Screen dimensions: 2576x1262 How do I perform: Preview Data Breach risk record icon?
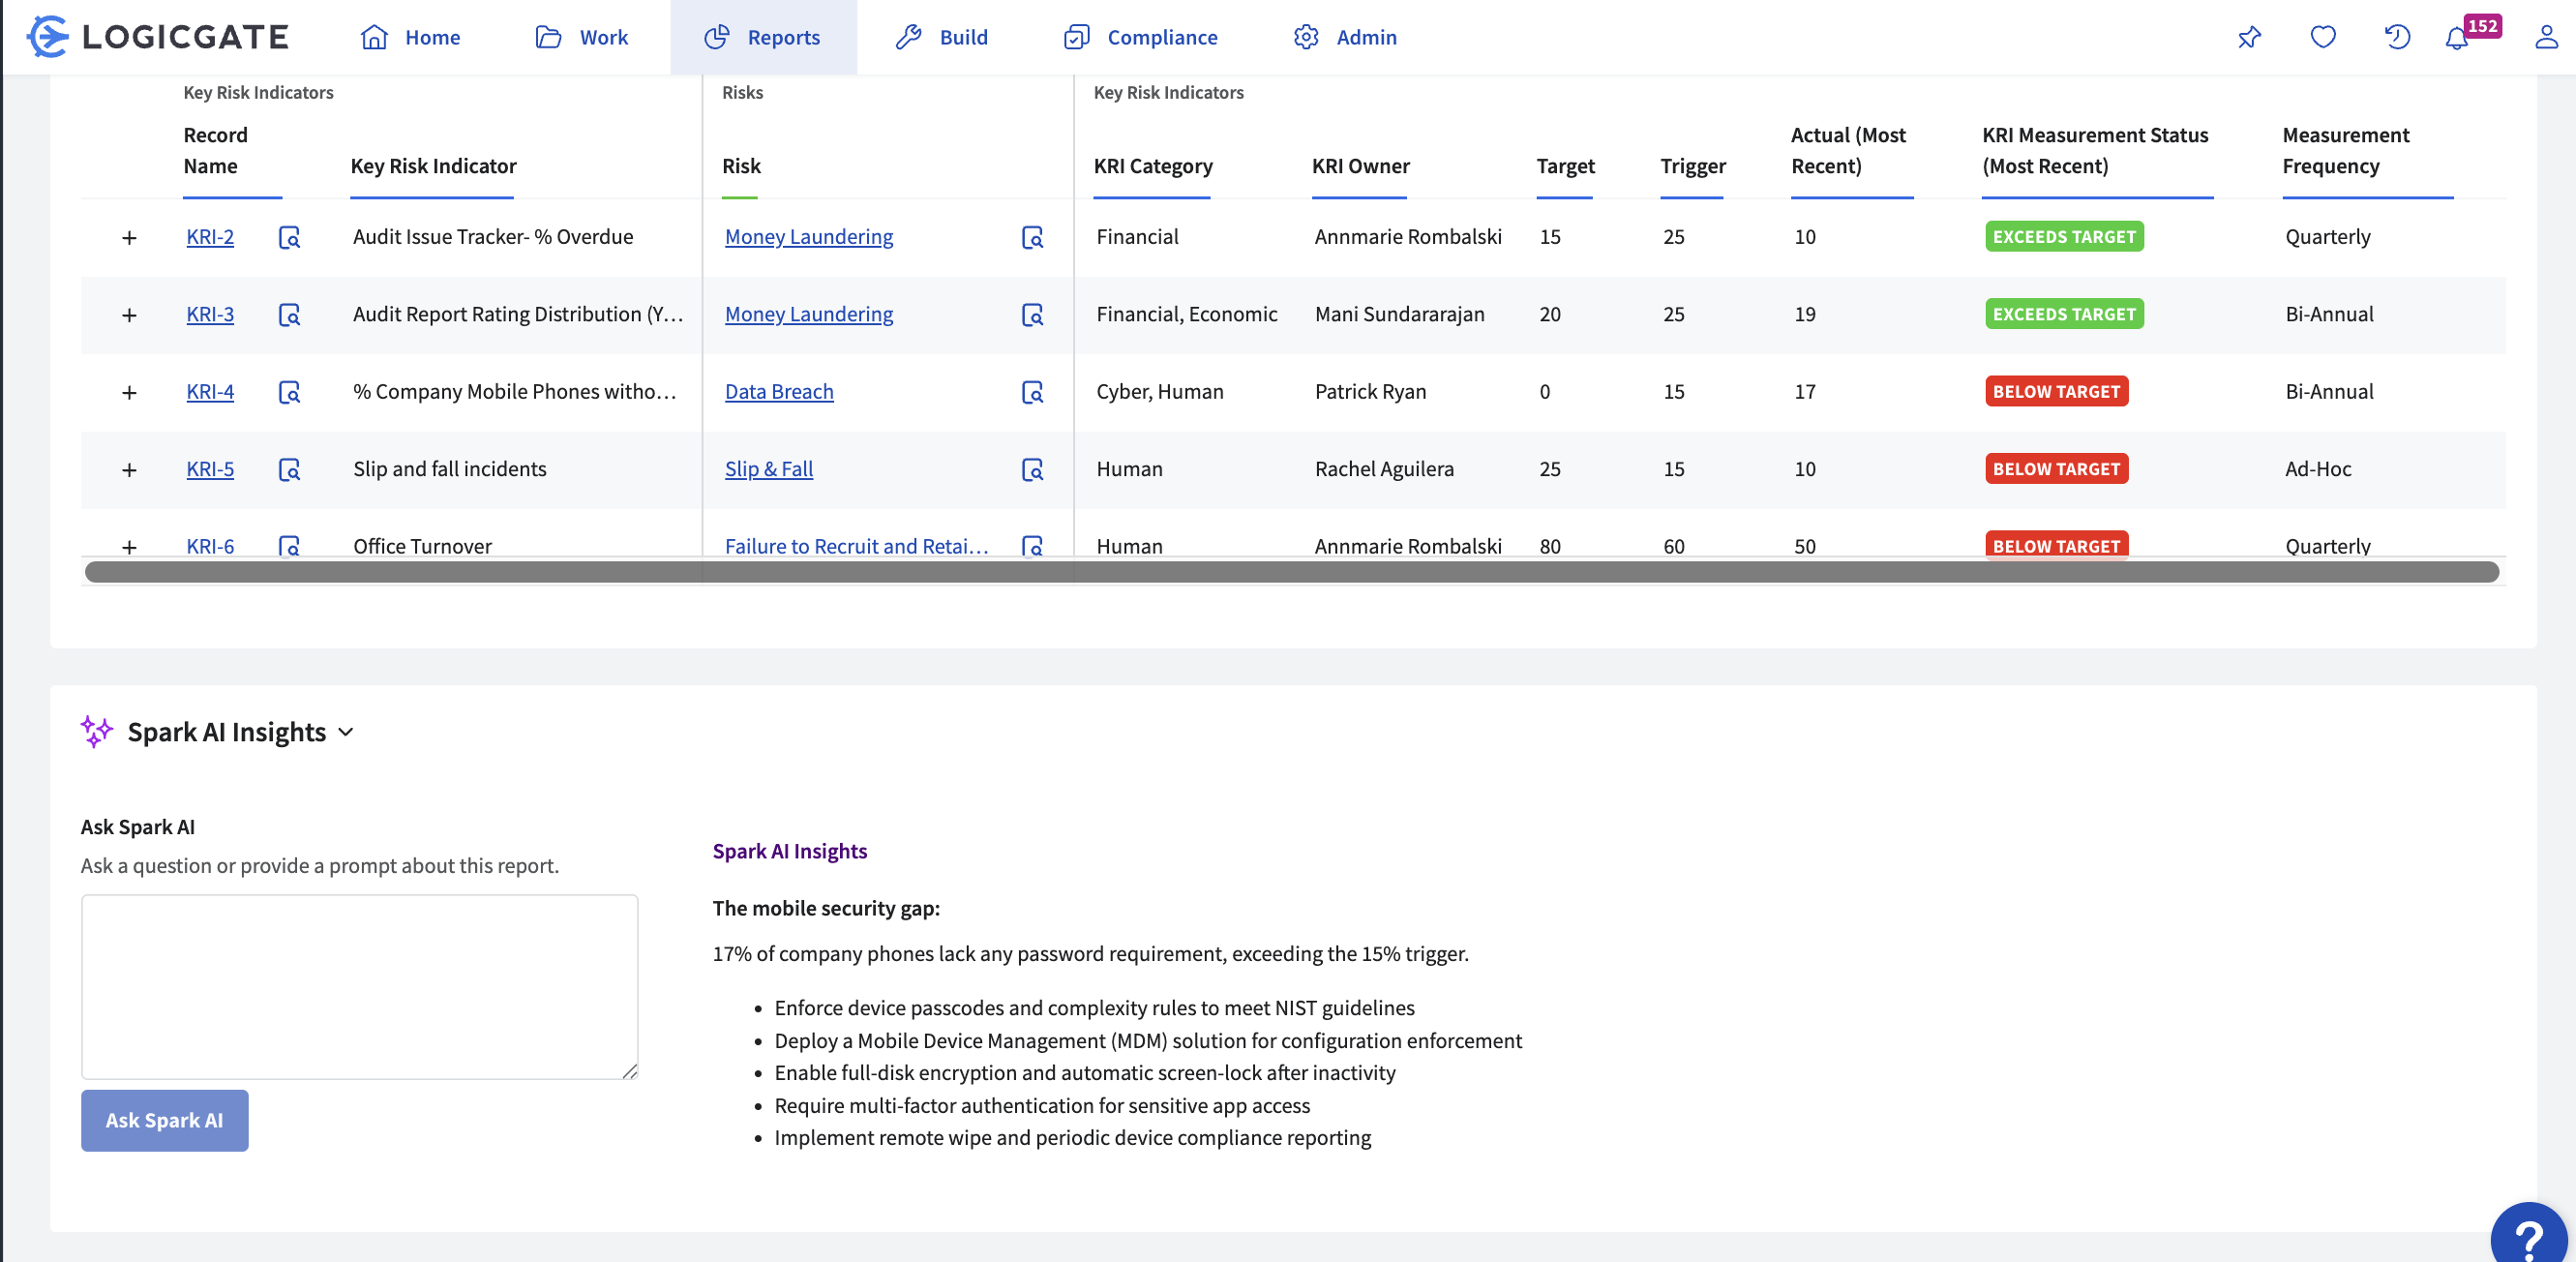1032,392
